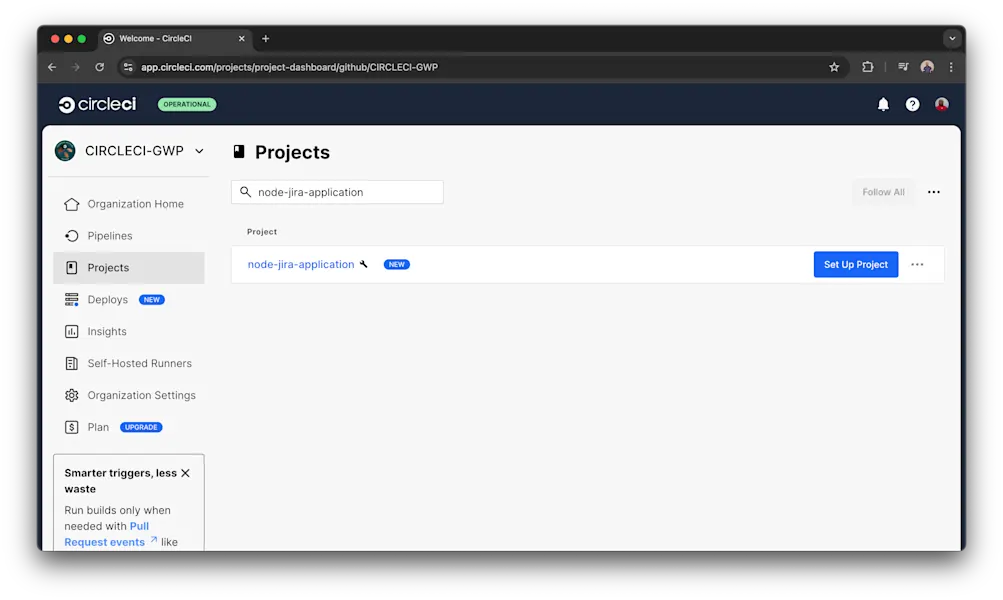Select Deploys in the sidebar
Screen dimensions: 1003x600
[107, 299]
